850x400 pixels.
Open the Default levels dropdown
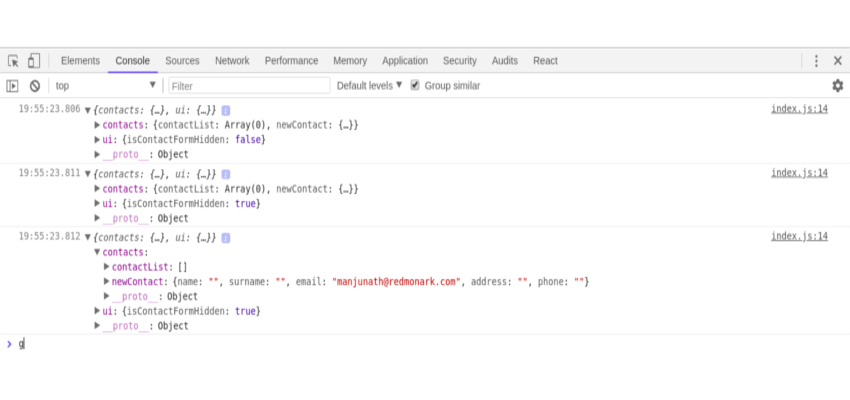[x=369, y=86]
